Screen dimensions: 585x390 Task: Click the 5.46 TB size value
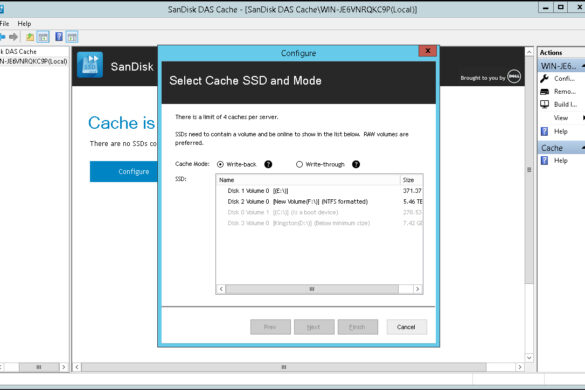pyautogui.click(x=413, y=202)
